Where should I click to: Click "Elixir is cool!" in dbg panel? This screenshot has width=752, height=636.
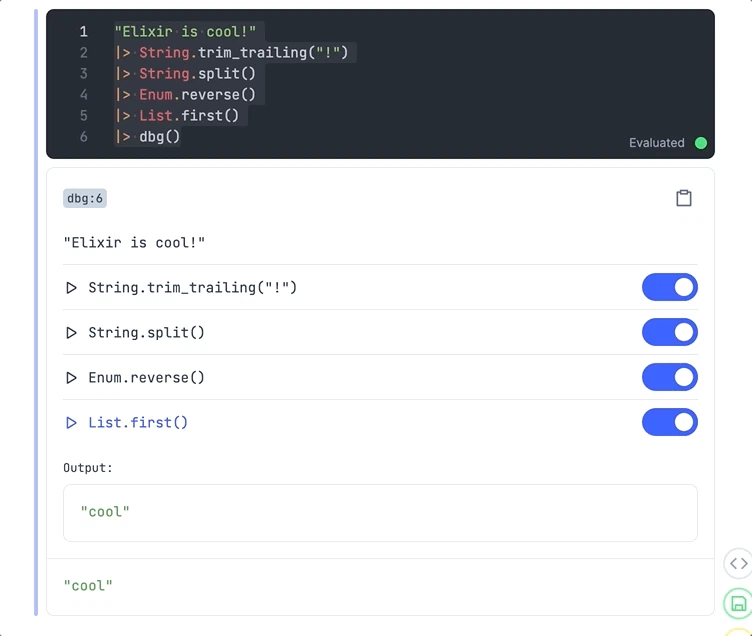tap(134, 243)
